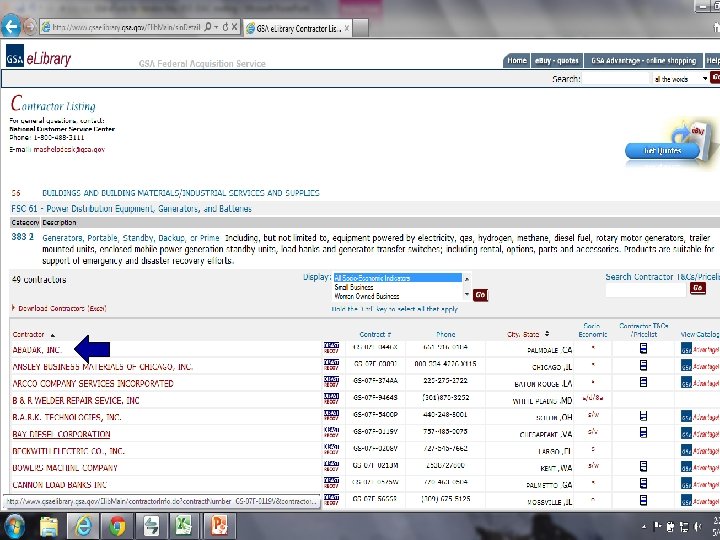Screen dimensions: 720x540
Task: Open a new browser tab
Action: pyautogui.click(x=360, y=28)
